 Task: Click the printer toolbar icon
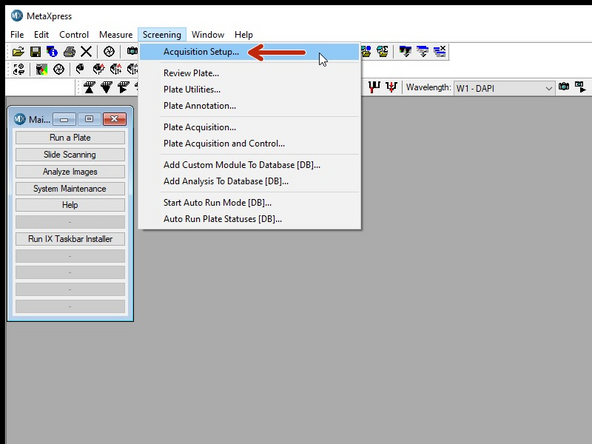69,51
